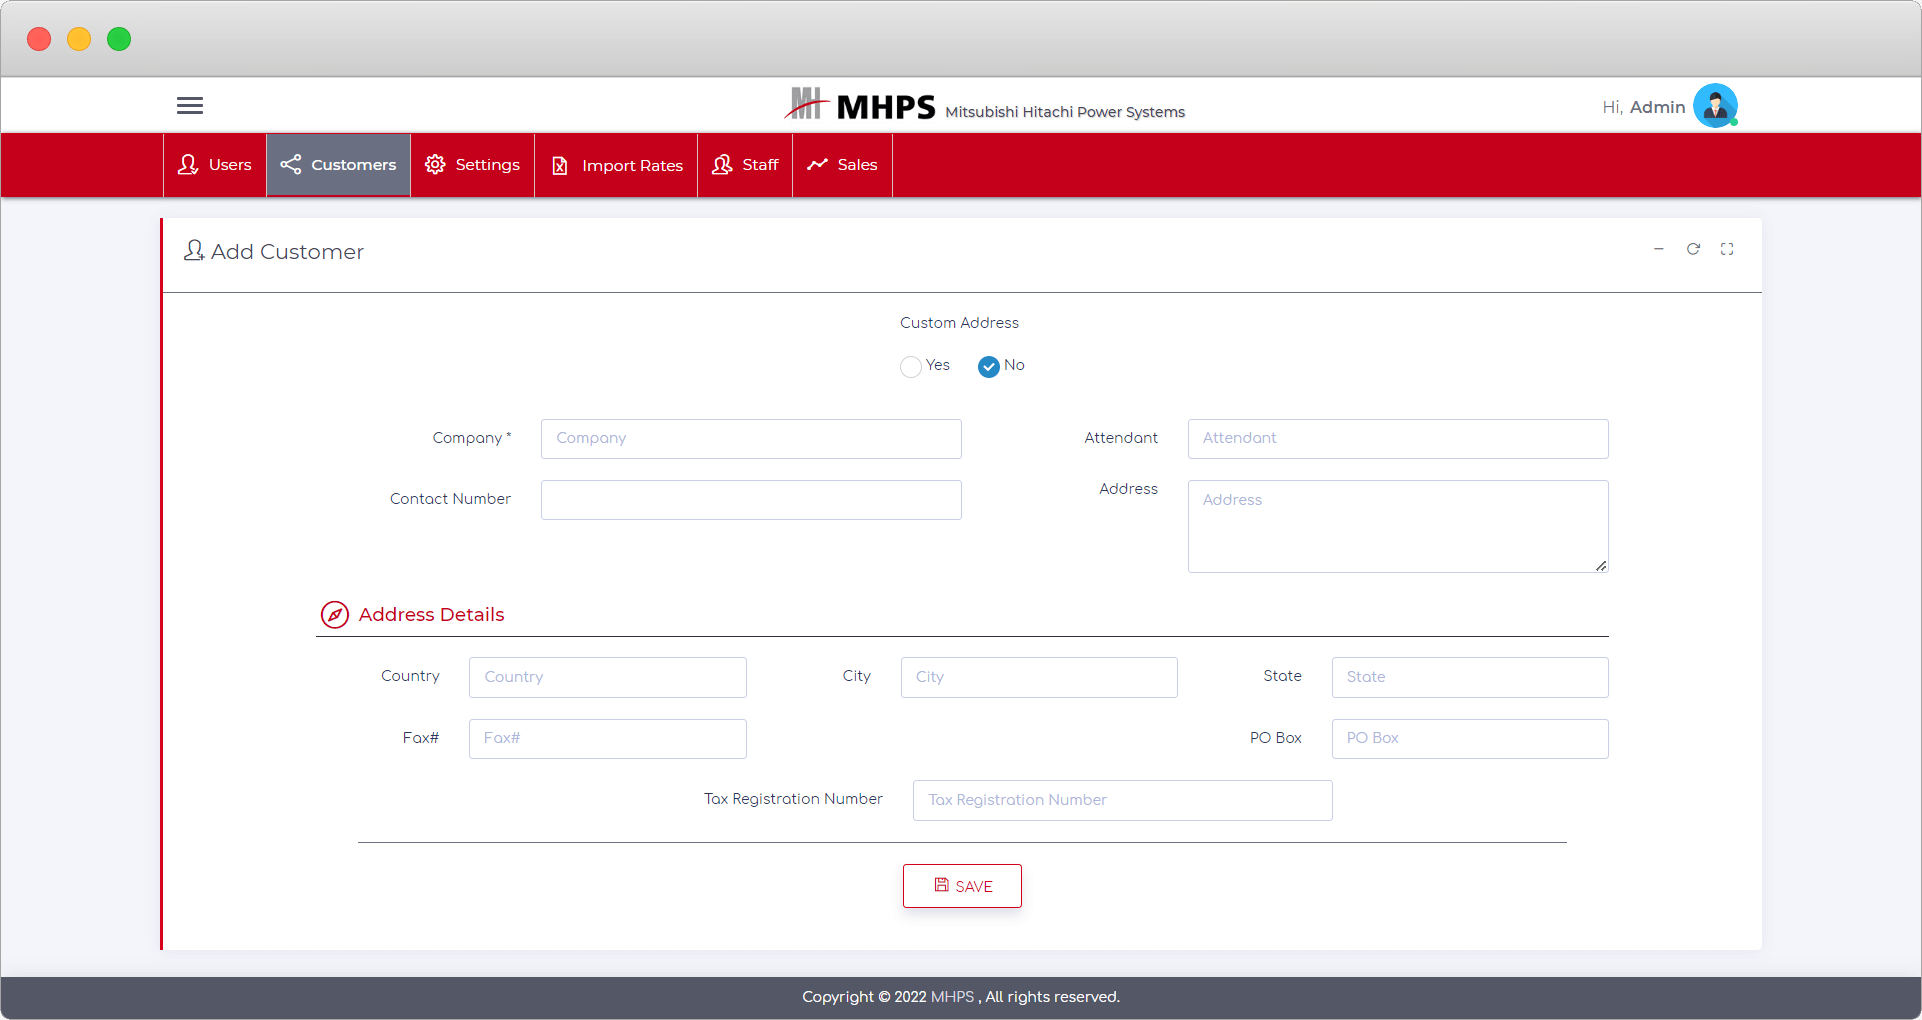The image size is (1922, 1020).
Task: Select the Staff tab
Action: pos(745,165)
